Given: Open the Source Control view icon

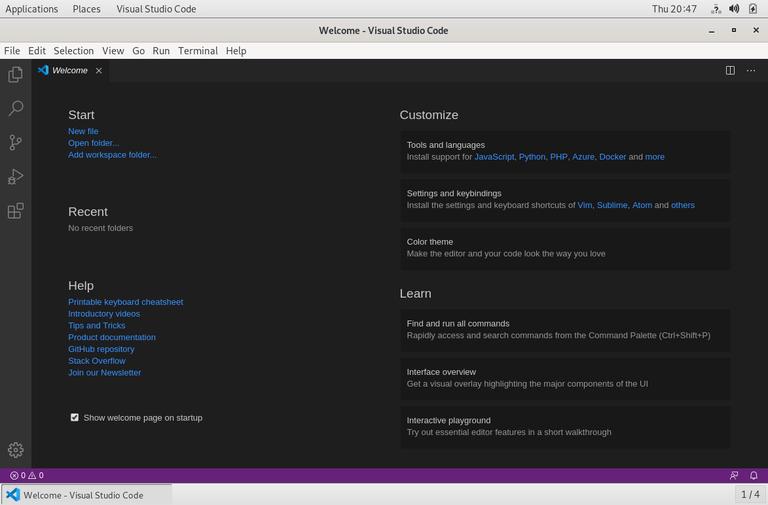Looking at the screenshot, I should (x=15, y=143).
